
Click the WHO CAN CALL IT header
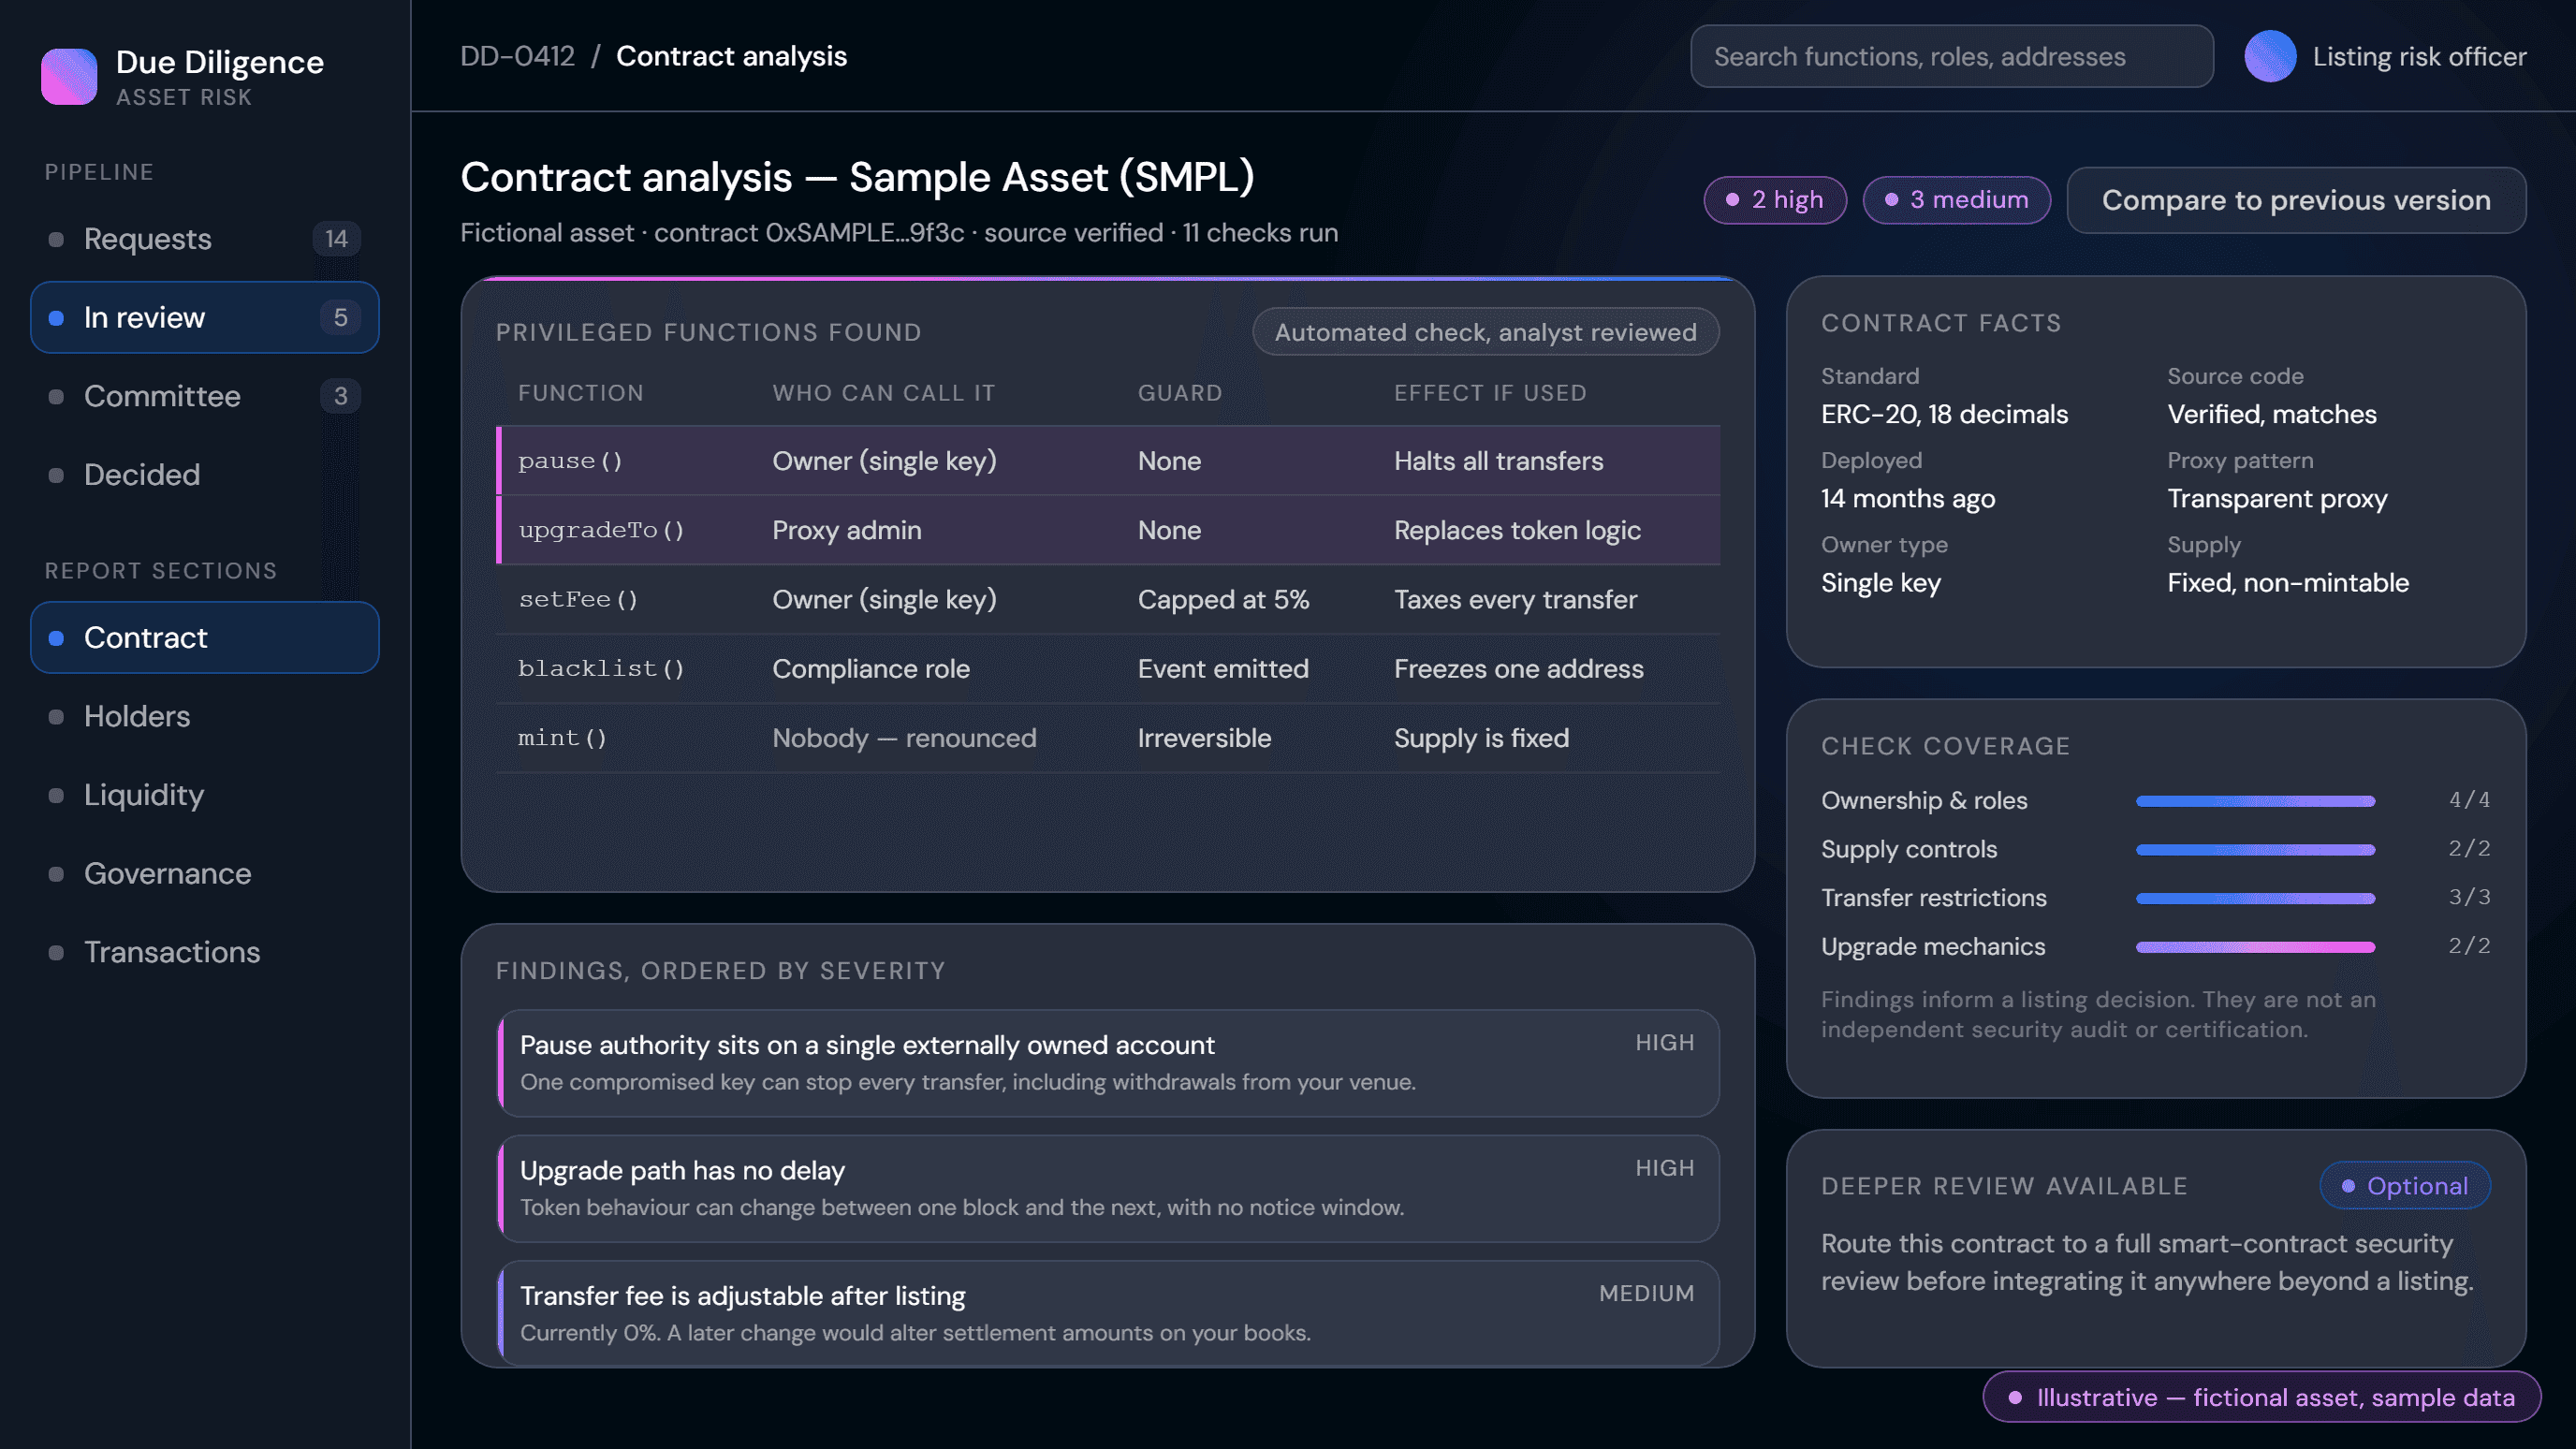[884, 393]
